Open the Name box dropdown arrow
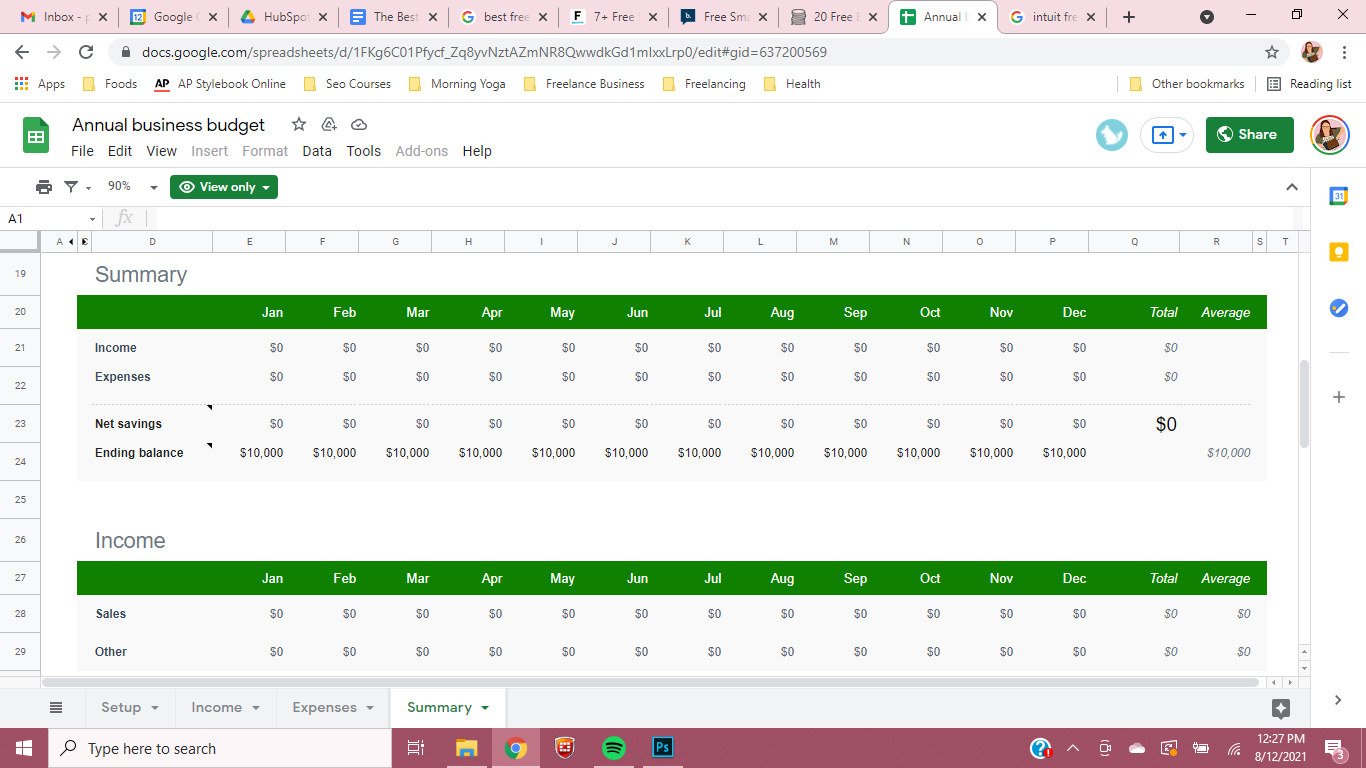Screen dimensions: 1366x768 [x=93, y=219]
